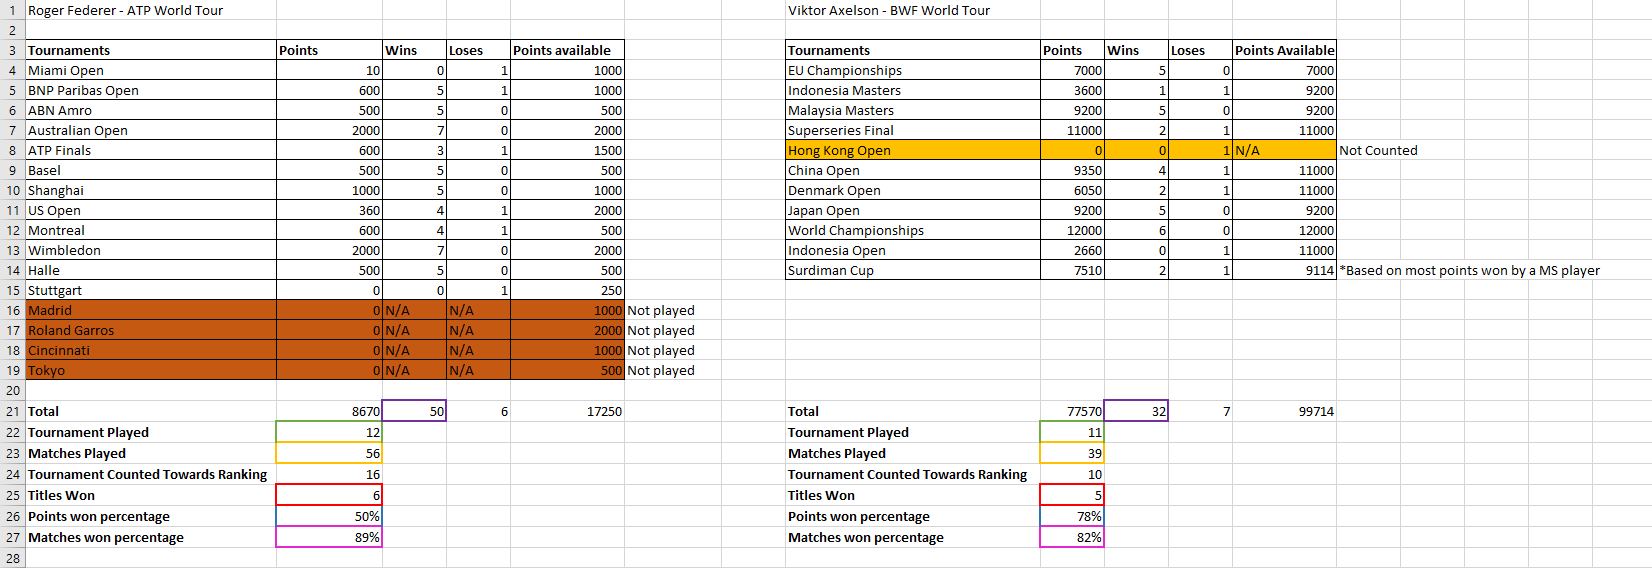Screen dimensions: 1652x568
Task: Select the yellow Hong Kong Open cell
Action: pos(913,150)
